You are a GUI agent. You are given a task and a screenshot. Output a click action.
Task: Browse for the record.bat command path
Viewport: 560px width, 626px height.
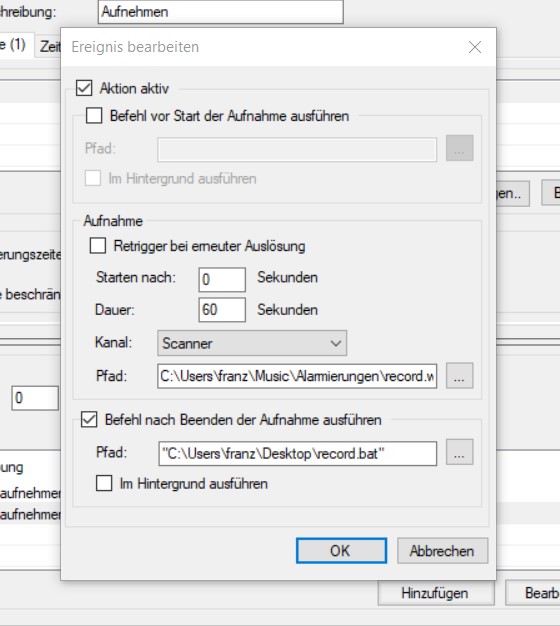(x=459, y=452)
